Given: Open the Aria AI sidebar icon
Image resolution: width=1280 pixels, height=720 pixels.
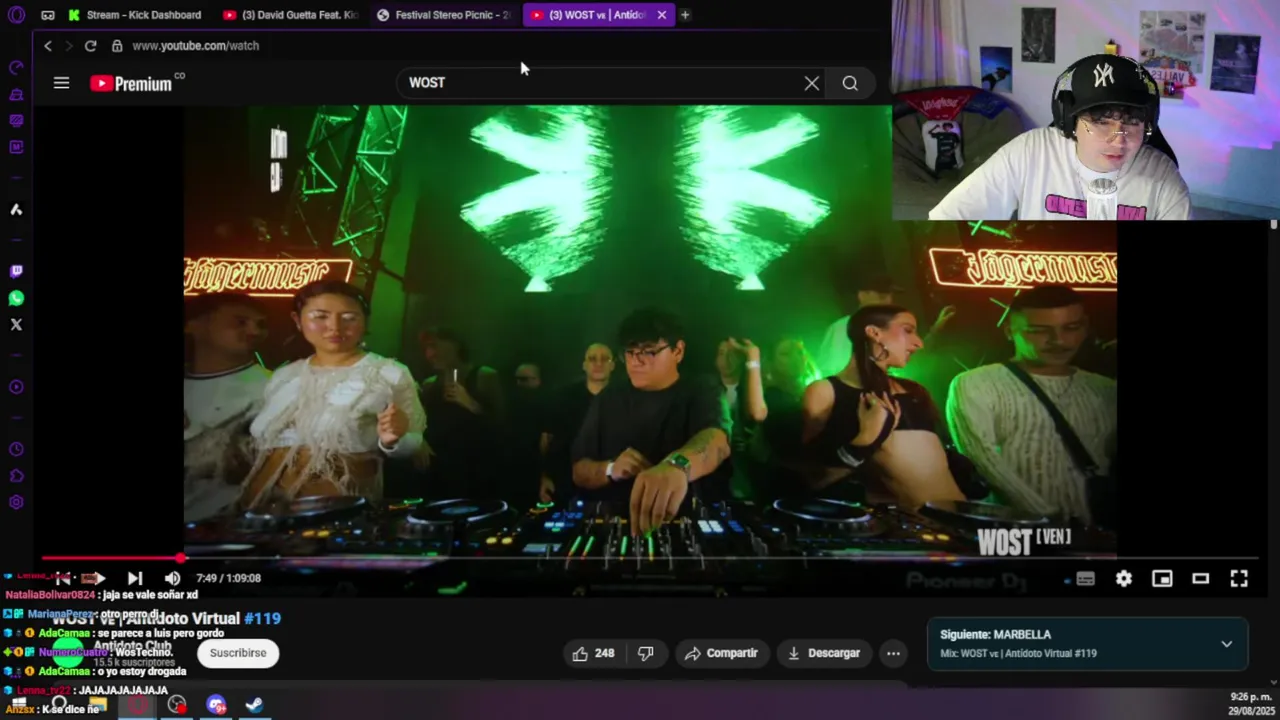Looking at the screenshot, I should 16,210.
